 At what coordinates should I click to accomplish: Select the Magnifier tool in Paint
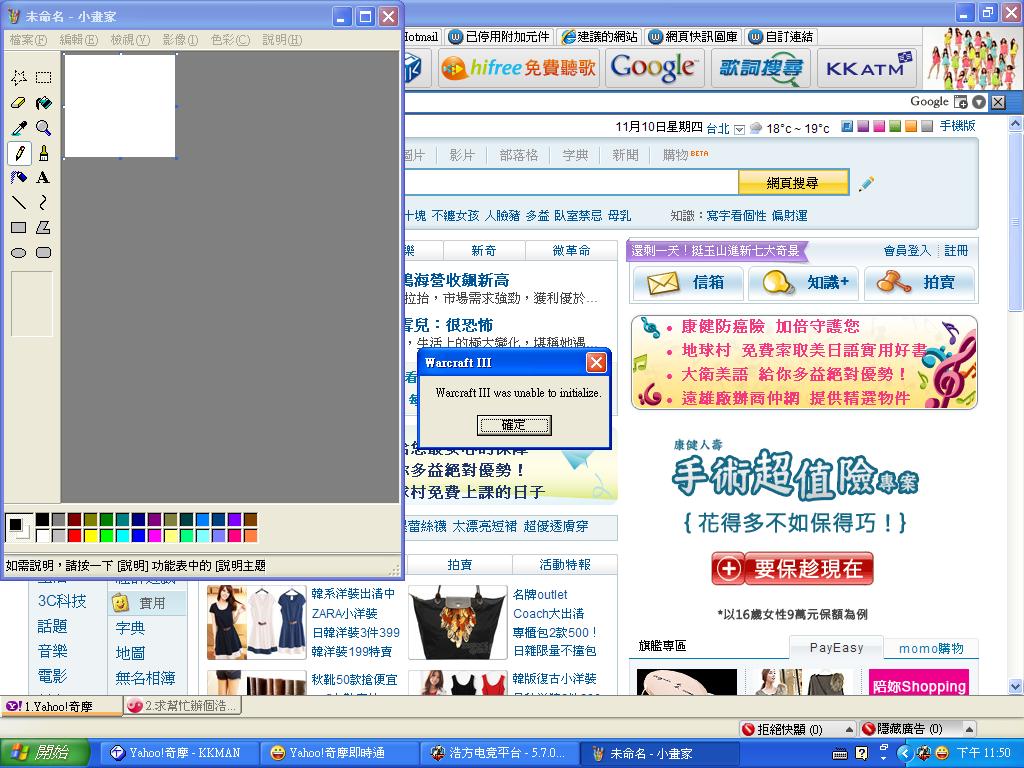pos(44,128)
